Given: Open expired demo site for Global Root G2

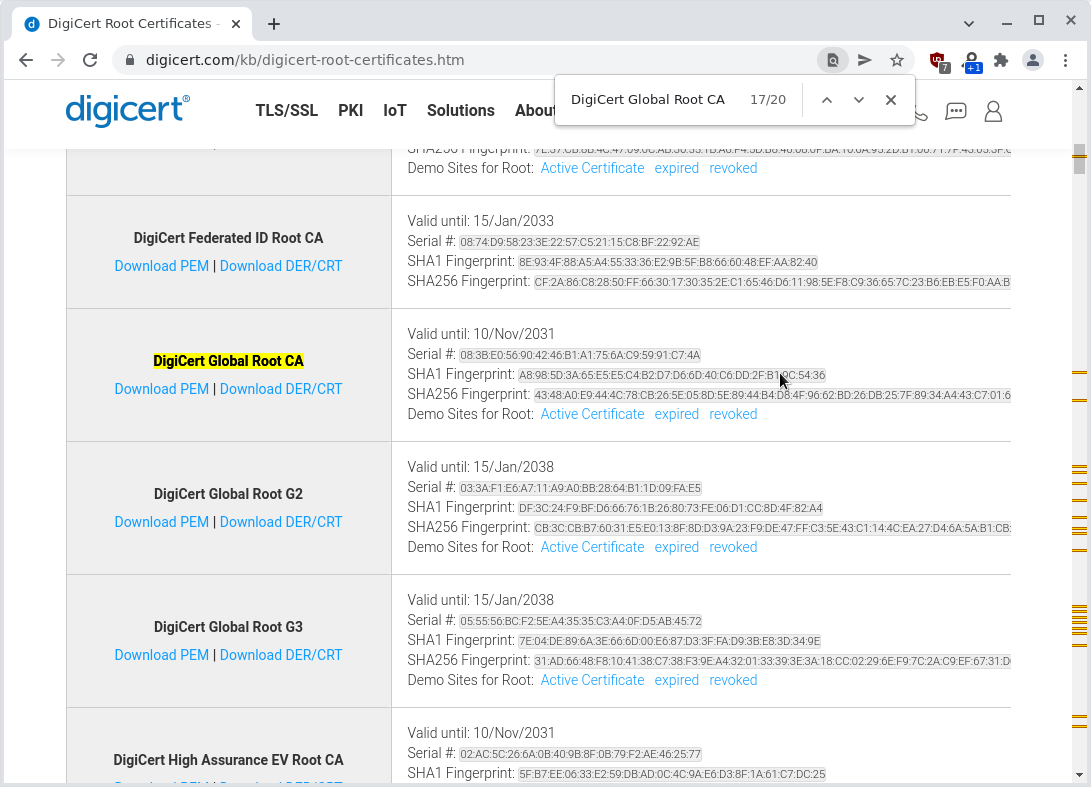Looking at the screenshot, I should (676, 547).
